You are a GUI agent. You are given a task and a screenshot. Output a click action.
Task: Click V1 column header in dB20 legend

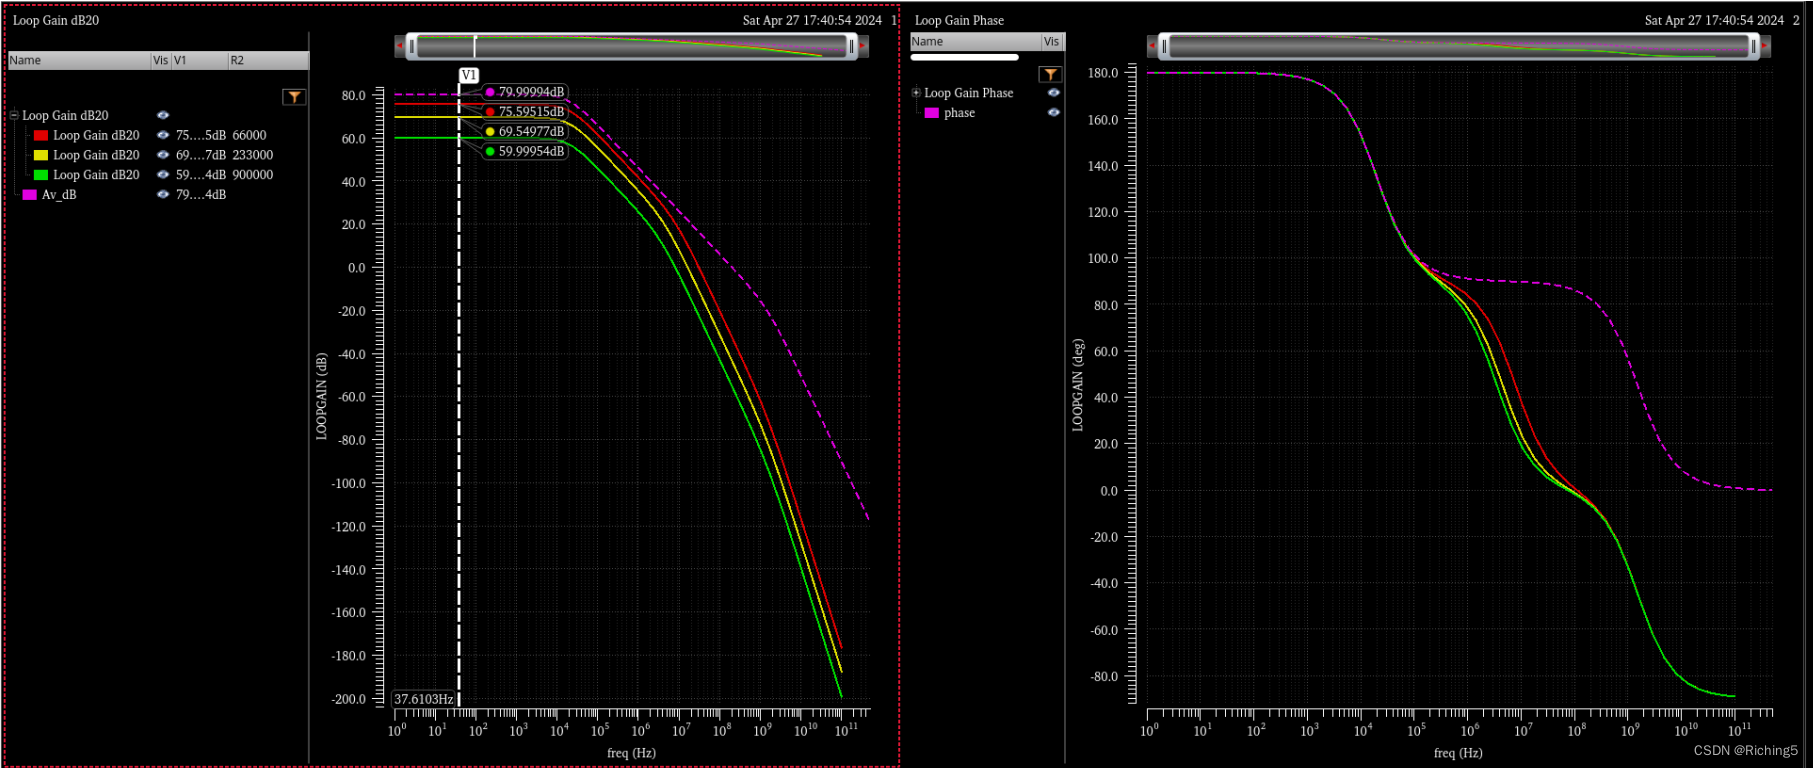199,60
